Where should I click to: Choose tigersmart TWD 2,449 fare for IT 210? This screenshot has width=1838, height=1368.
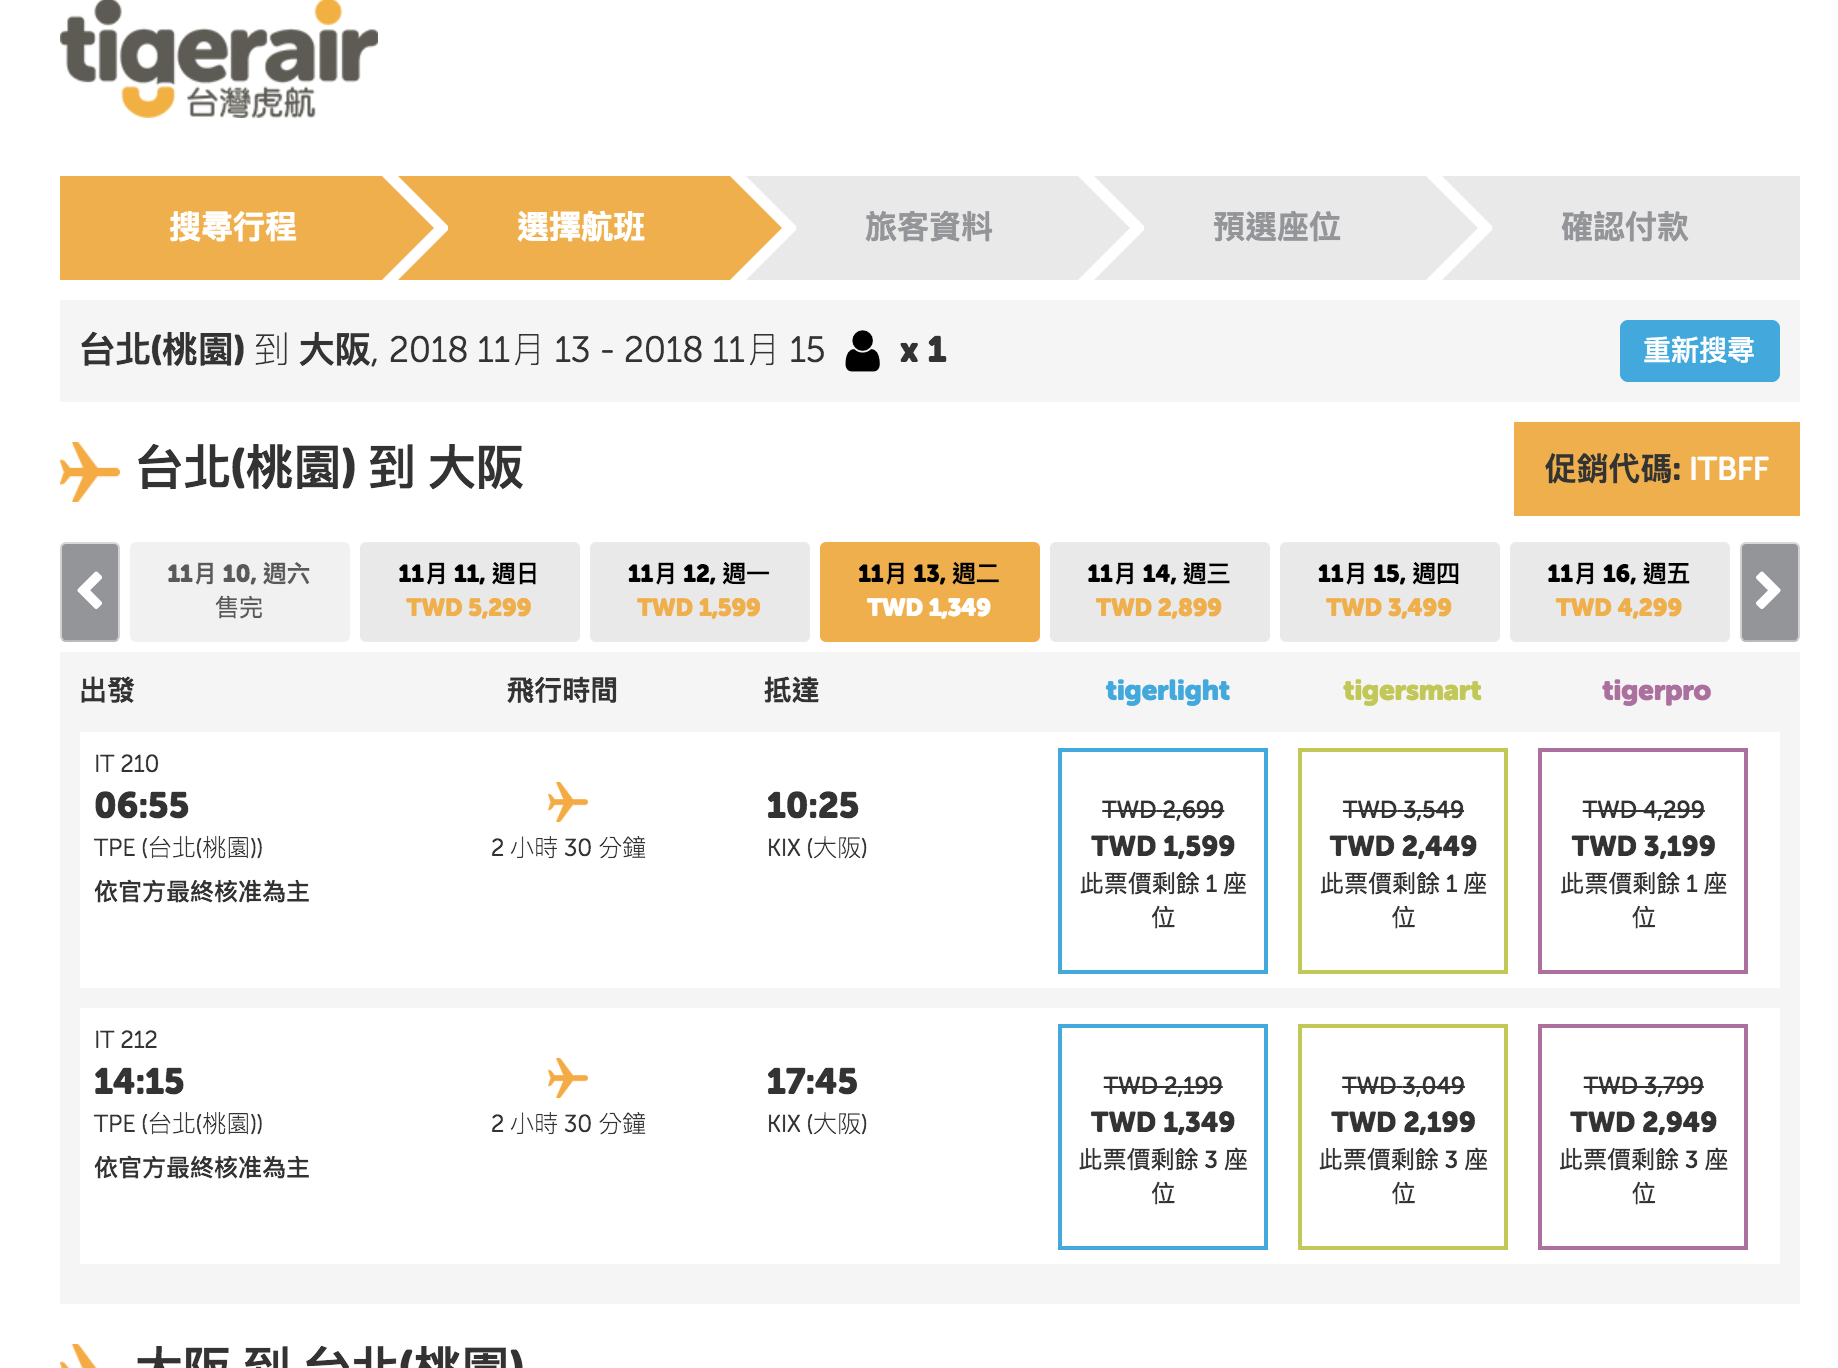[1403, 861]
